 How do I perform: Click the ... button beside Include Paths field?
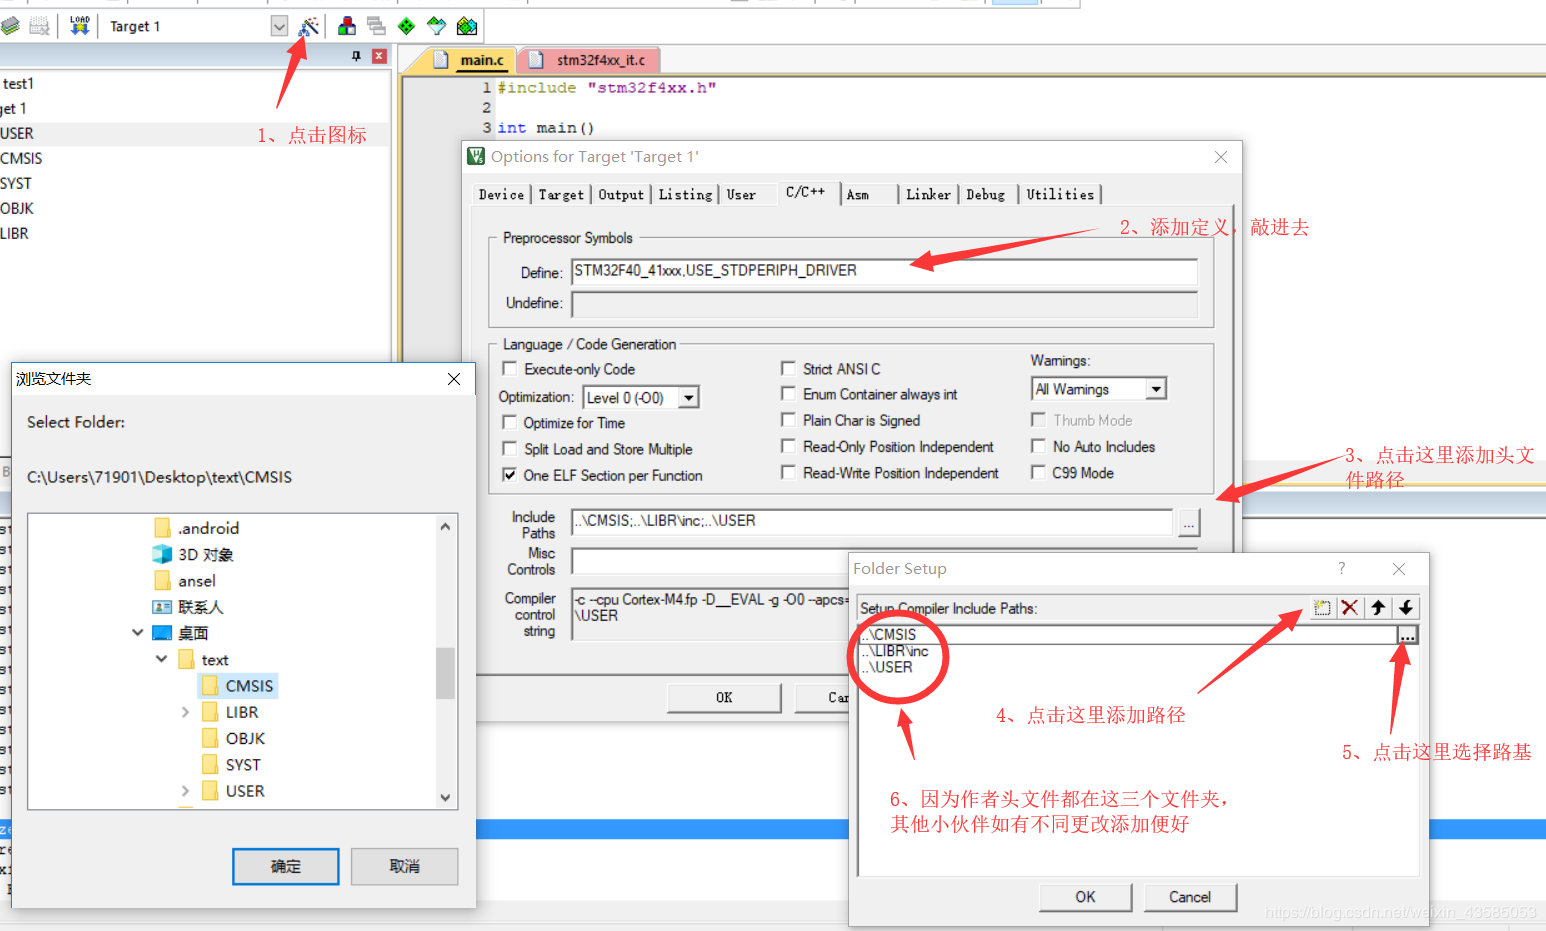1188,522
